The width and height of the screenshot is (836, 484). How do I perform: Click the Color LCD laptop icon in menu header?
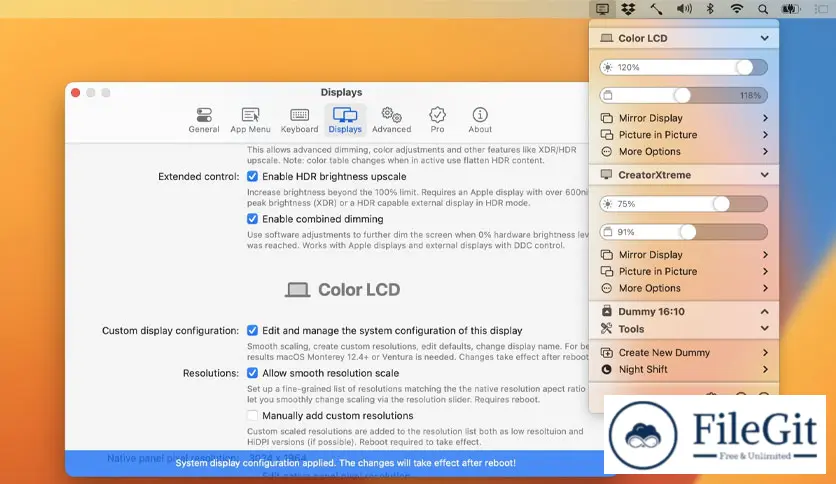tap(606, 38)
